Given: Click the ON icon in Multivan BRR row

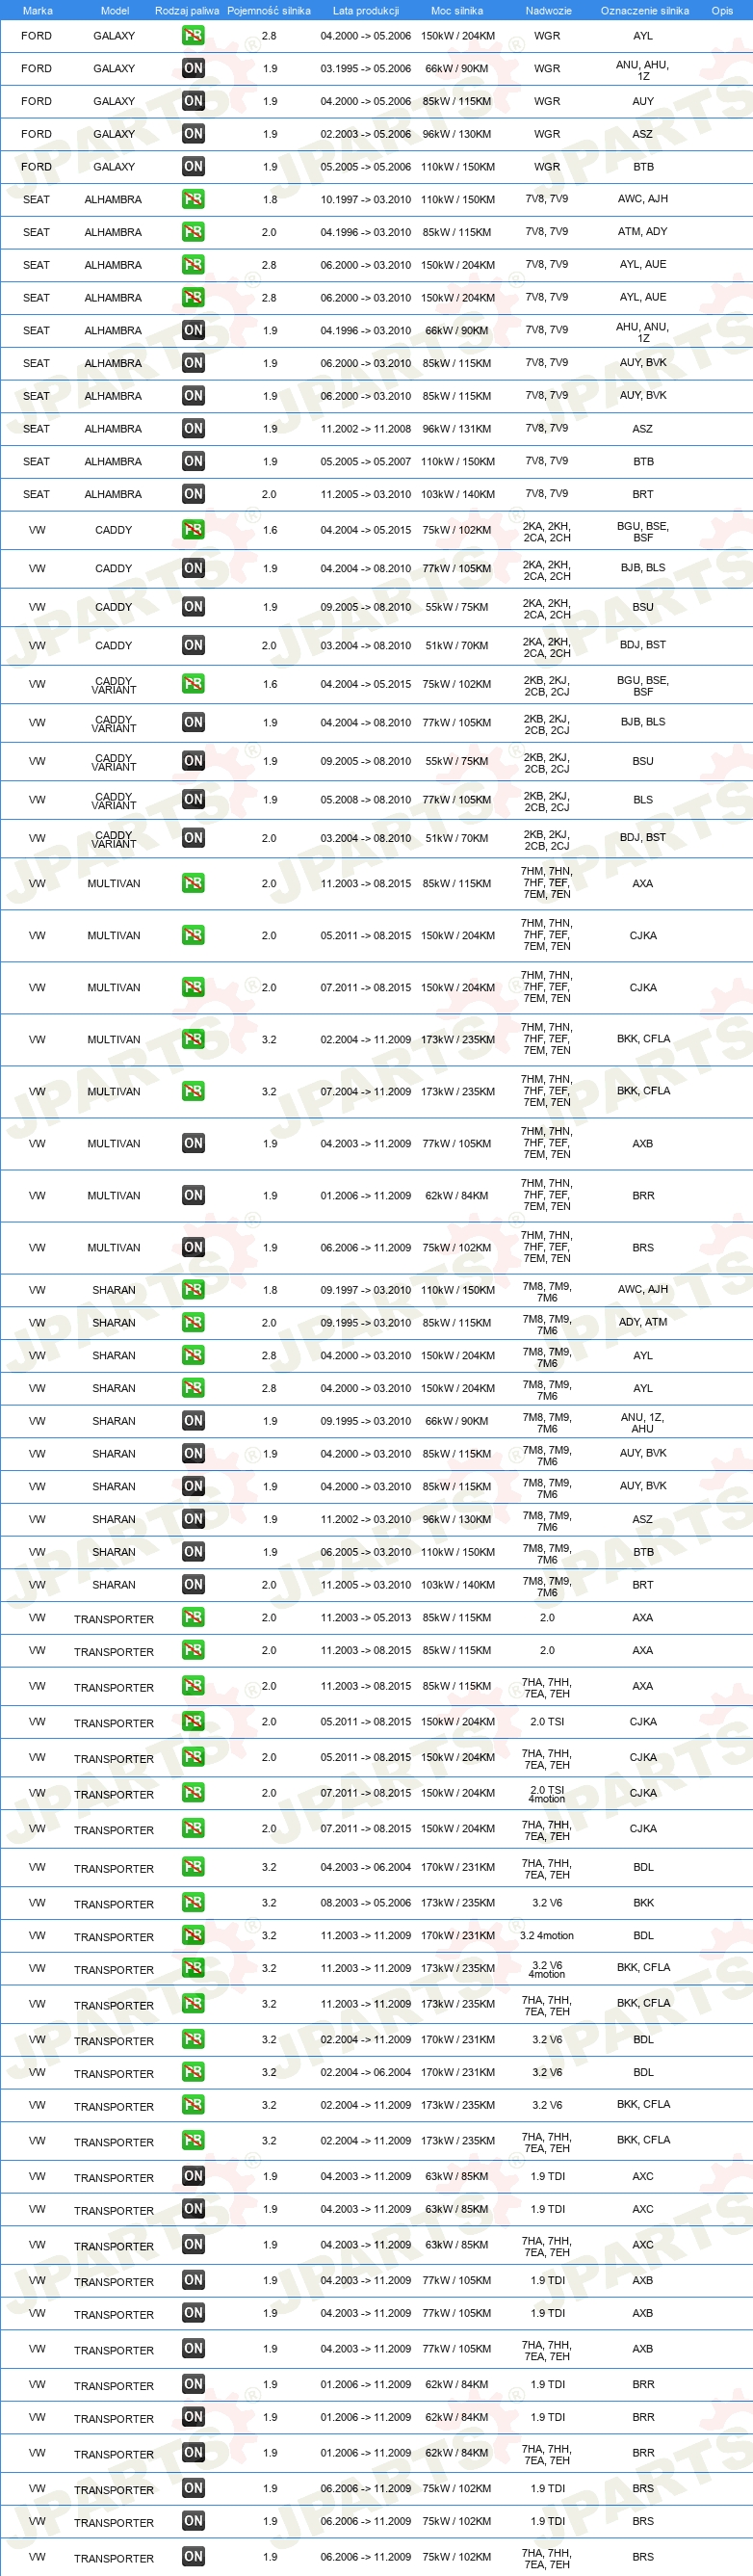Looking at the screenshot, I should pyautogui.click(x=193, y=1195).
